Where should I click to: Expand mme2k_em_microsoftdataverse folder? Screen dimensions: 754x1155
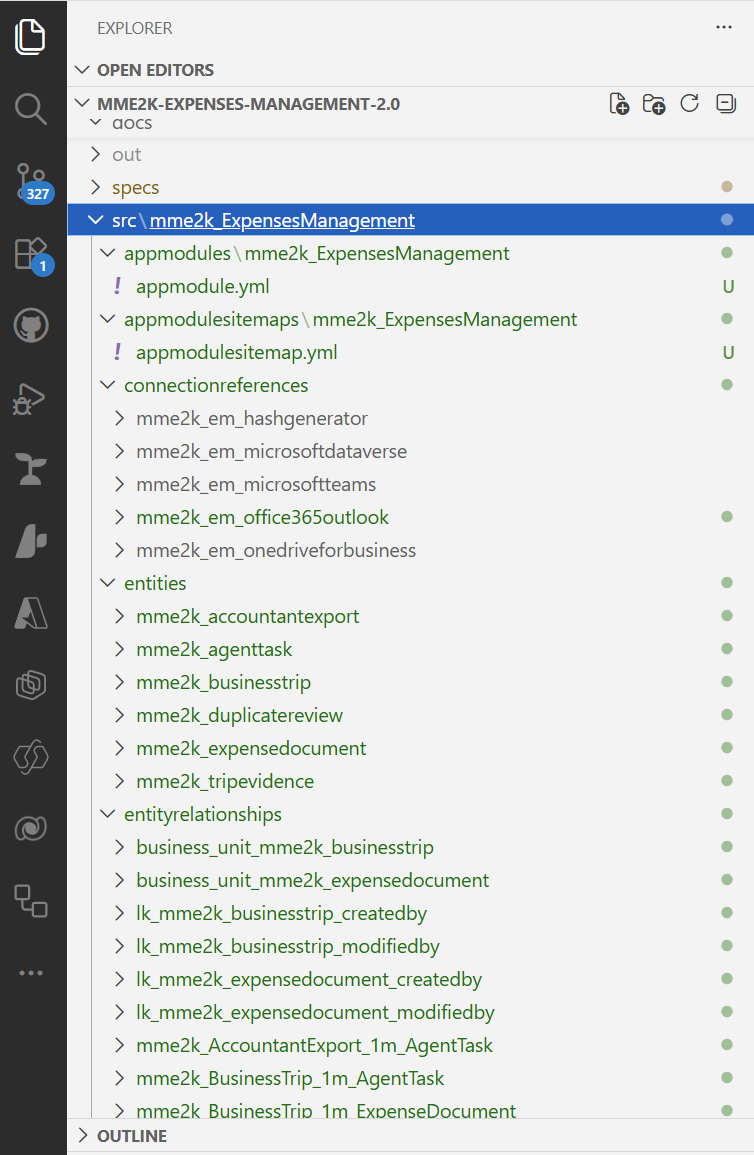[x=410, y=452]
